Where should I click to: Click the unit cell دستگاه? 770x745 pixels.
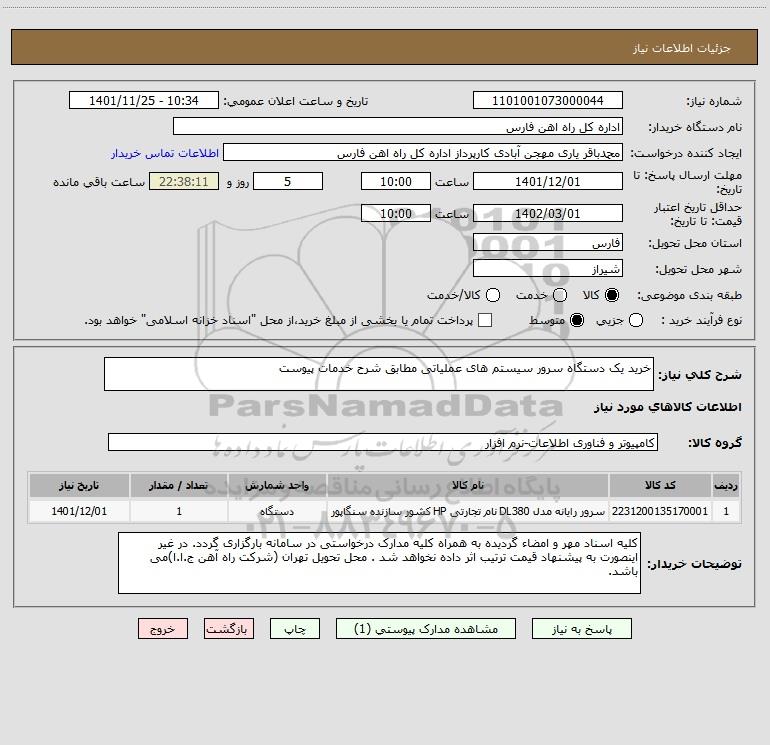277,511
